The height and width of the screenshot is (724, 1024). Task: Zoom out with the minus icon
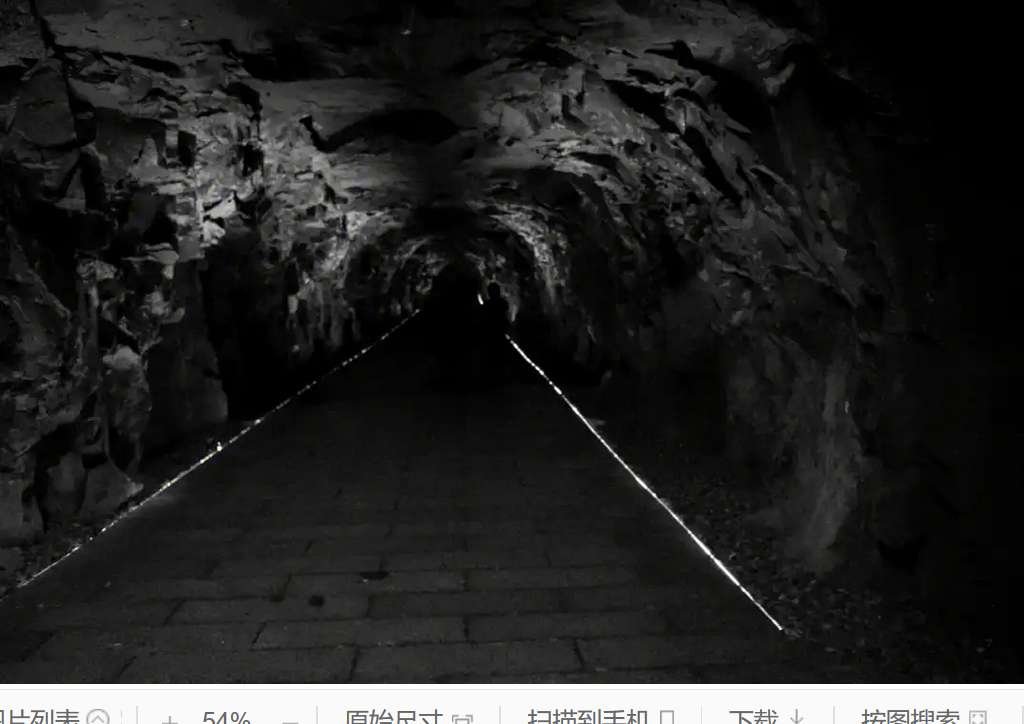tap(290, 719)
